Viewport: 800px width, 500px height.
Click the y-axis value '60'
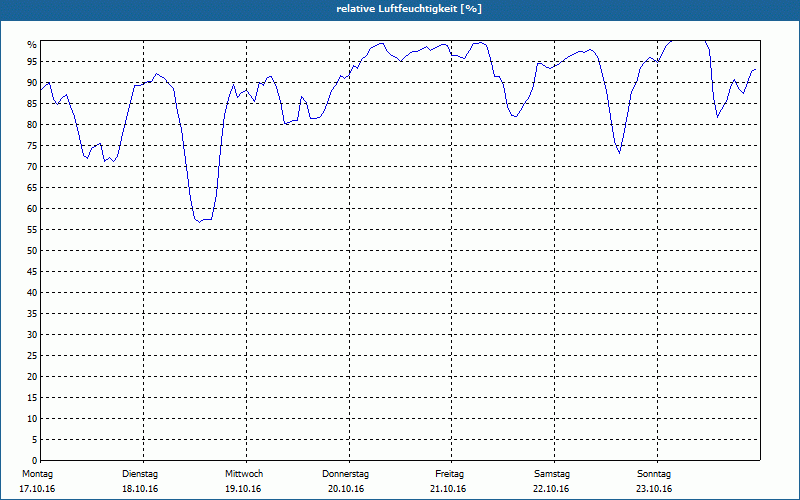(32, 209)
